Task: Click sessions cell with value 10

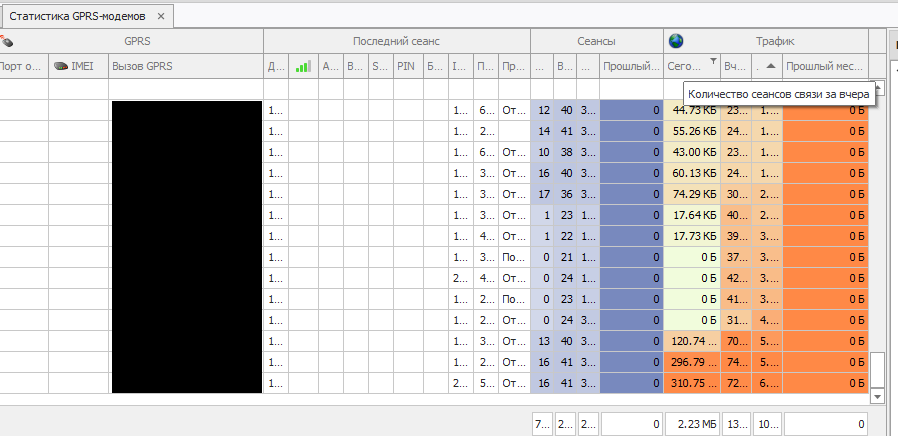Action: [542, 152]
